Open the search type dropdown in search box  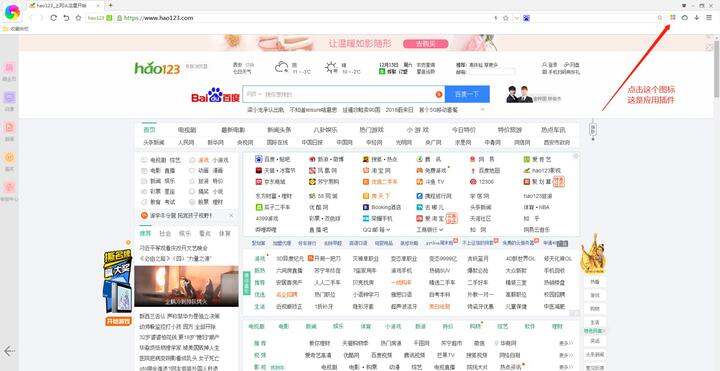253,94
